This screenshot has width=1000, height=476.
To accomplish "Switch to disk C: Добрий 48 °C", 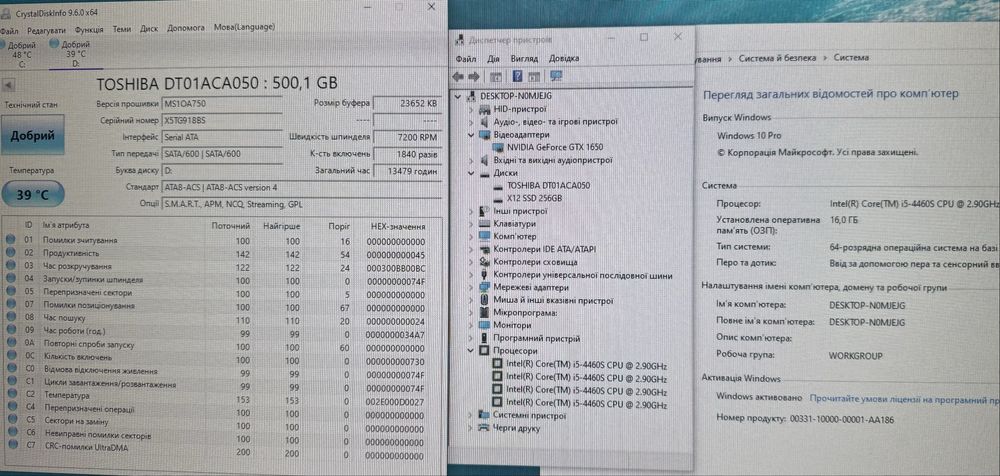I will [x=22, y=54].
